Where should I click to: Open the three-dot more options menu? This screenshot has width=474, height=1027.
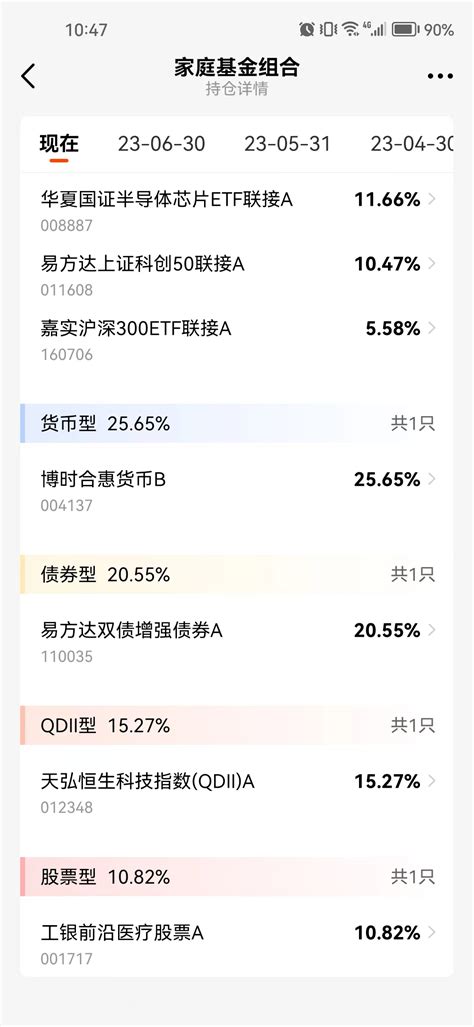pyautogui.click(x=440, y=77)
